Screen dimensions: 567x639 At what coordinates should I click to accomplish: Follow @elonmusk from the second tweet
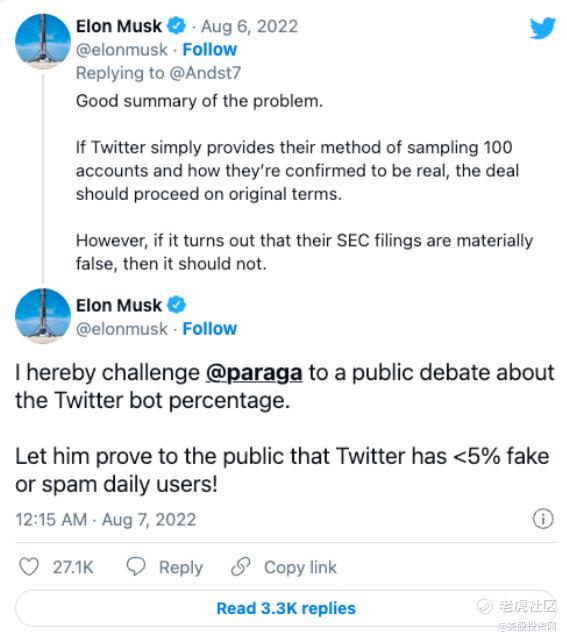coord(210,328)
